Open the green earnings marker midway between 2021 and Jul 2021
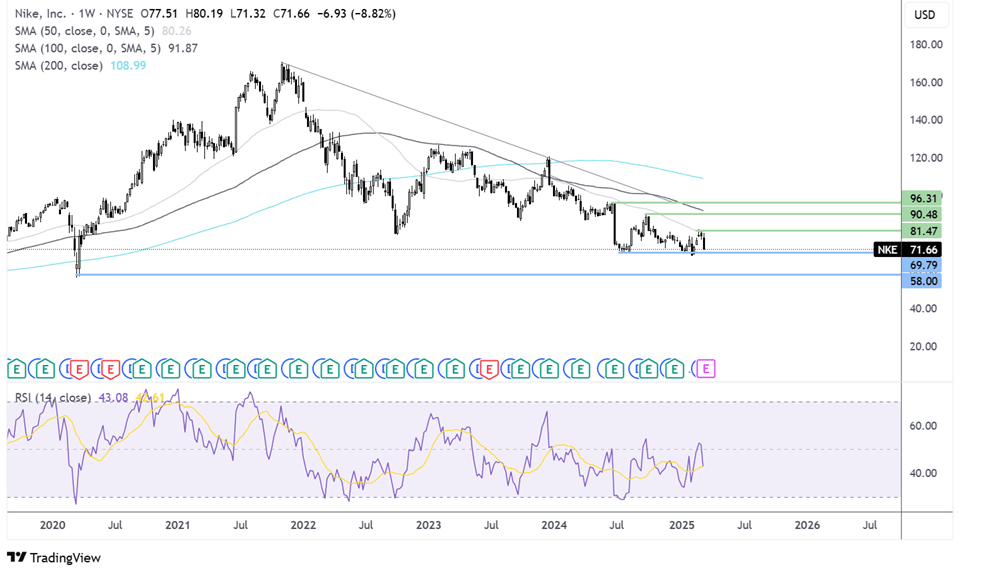The height and width of the screenshot is (575, 985). [x=202, y=369]
